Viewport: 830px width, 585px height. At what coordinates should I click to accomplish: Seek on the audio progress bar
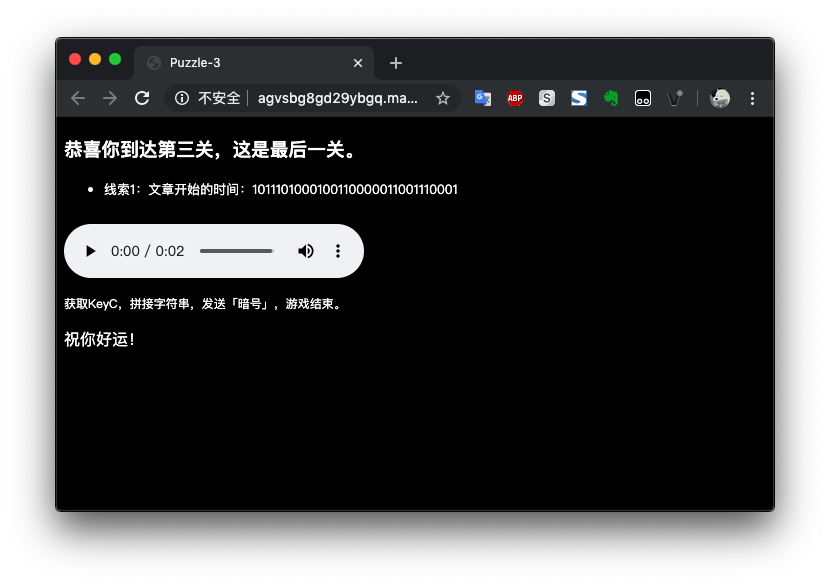pyautogui.click(x=236, y=251)
